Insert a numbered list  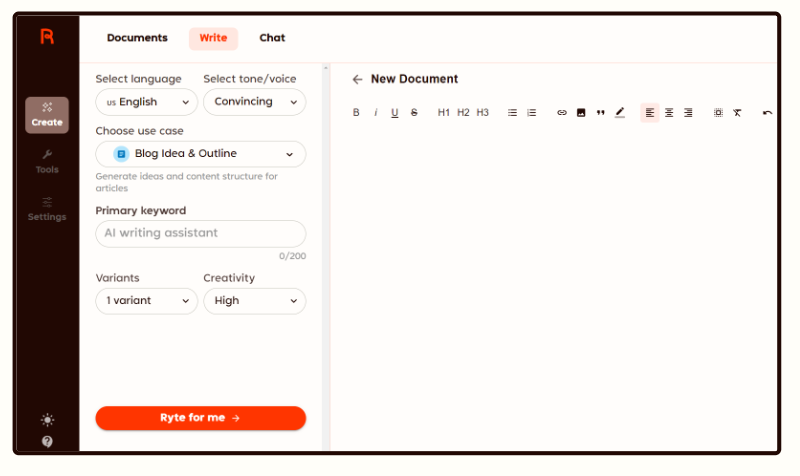[532, 113]
